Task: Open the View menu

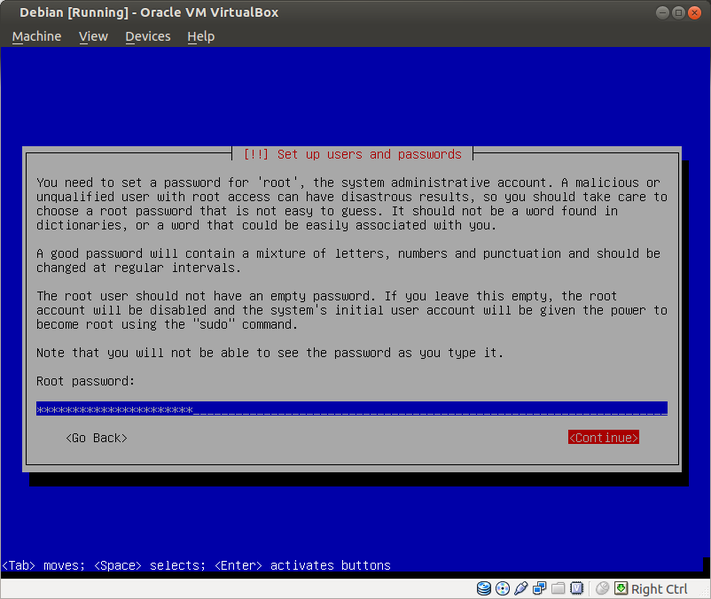Action: click(93, 36)
